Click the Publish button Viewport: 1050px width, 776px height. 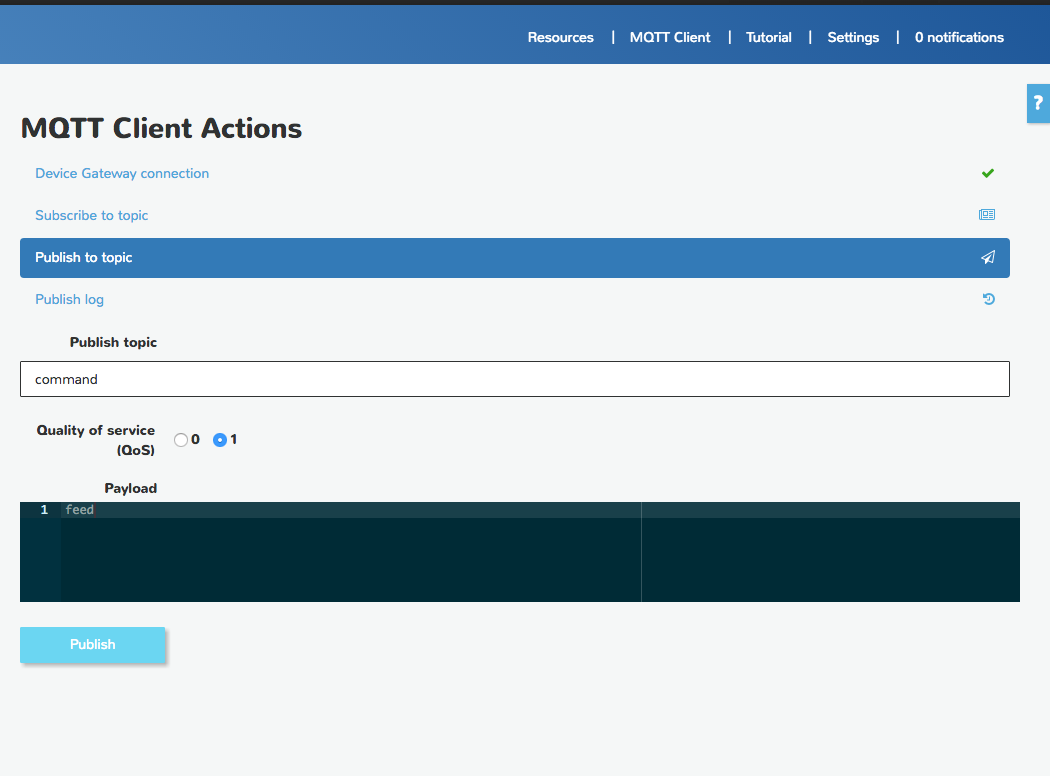tap(92, 645)
